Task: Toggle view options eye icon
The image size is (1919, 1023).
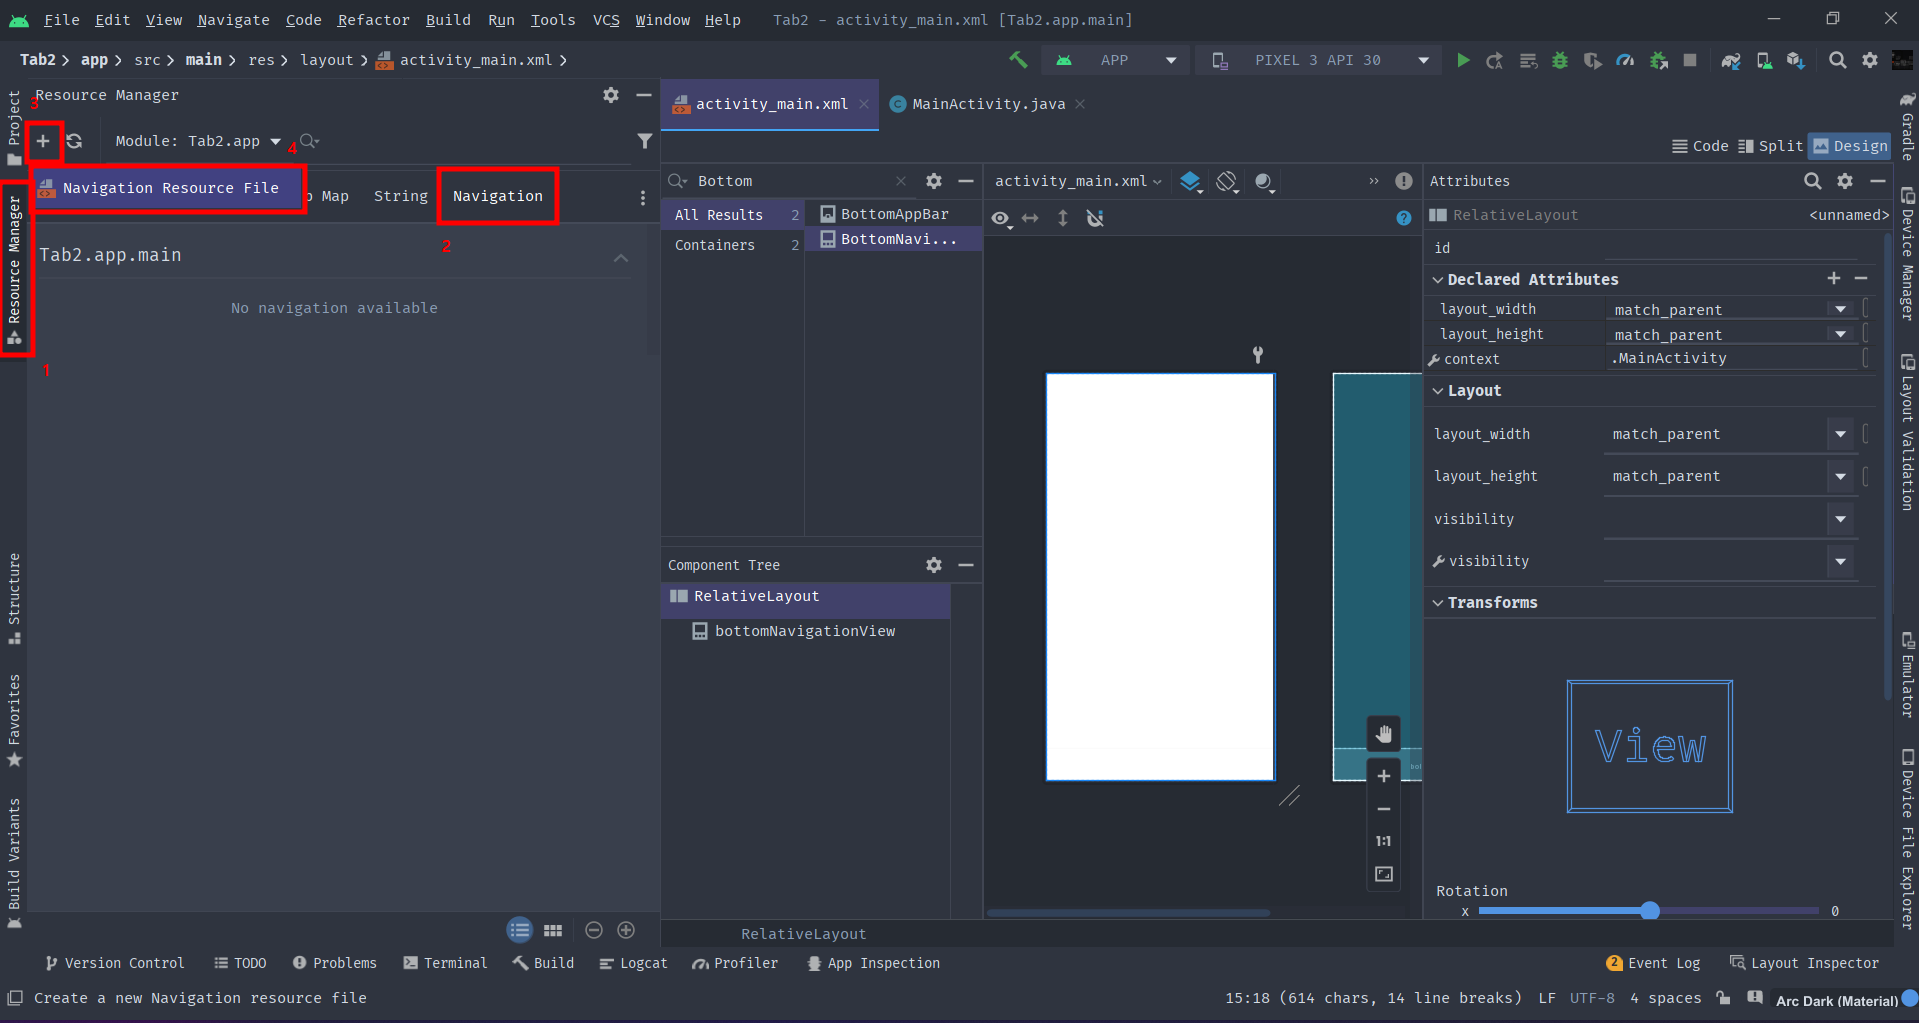Action: pos(1001,218)
